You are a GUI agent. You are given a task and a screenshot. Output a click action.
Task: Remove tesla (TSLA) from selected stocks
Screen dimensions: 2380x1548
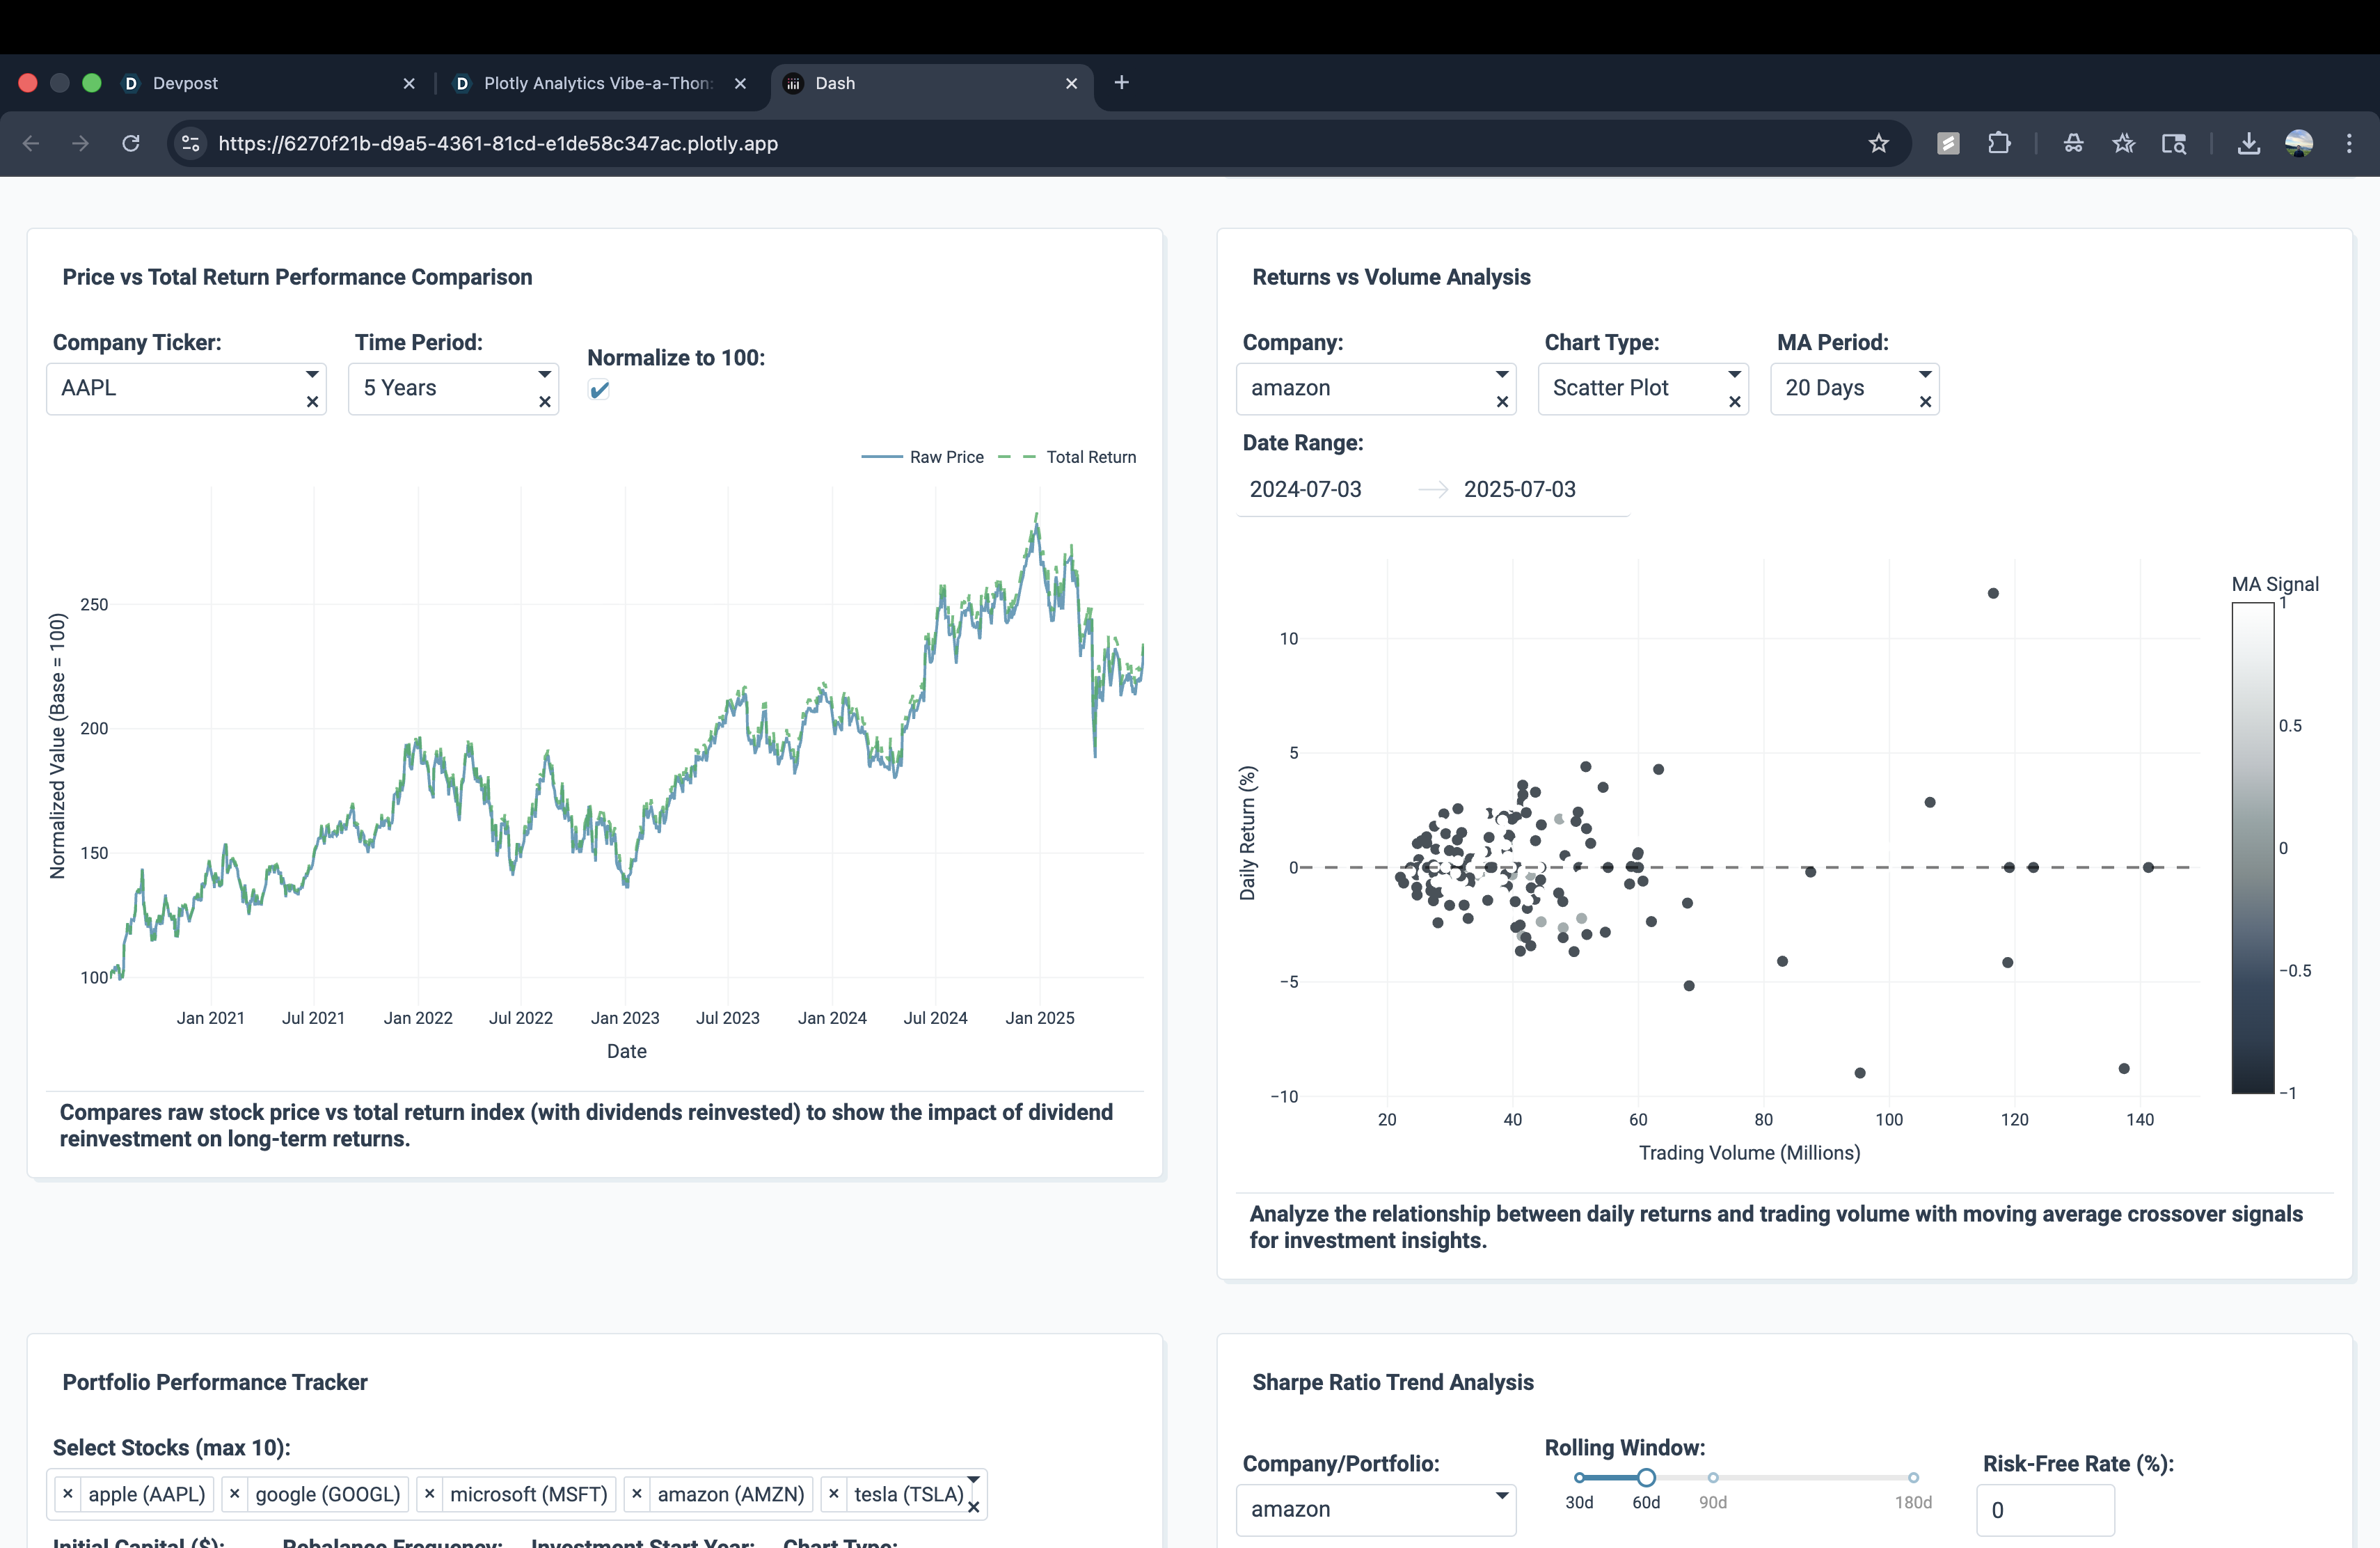pos(834,1493)
